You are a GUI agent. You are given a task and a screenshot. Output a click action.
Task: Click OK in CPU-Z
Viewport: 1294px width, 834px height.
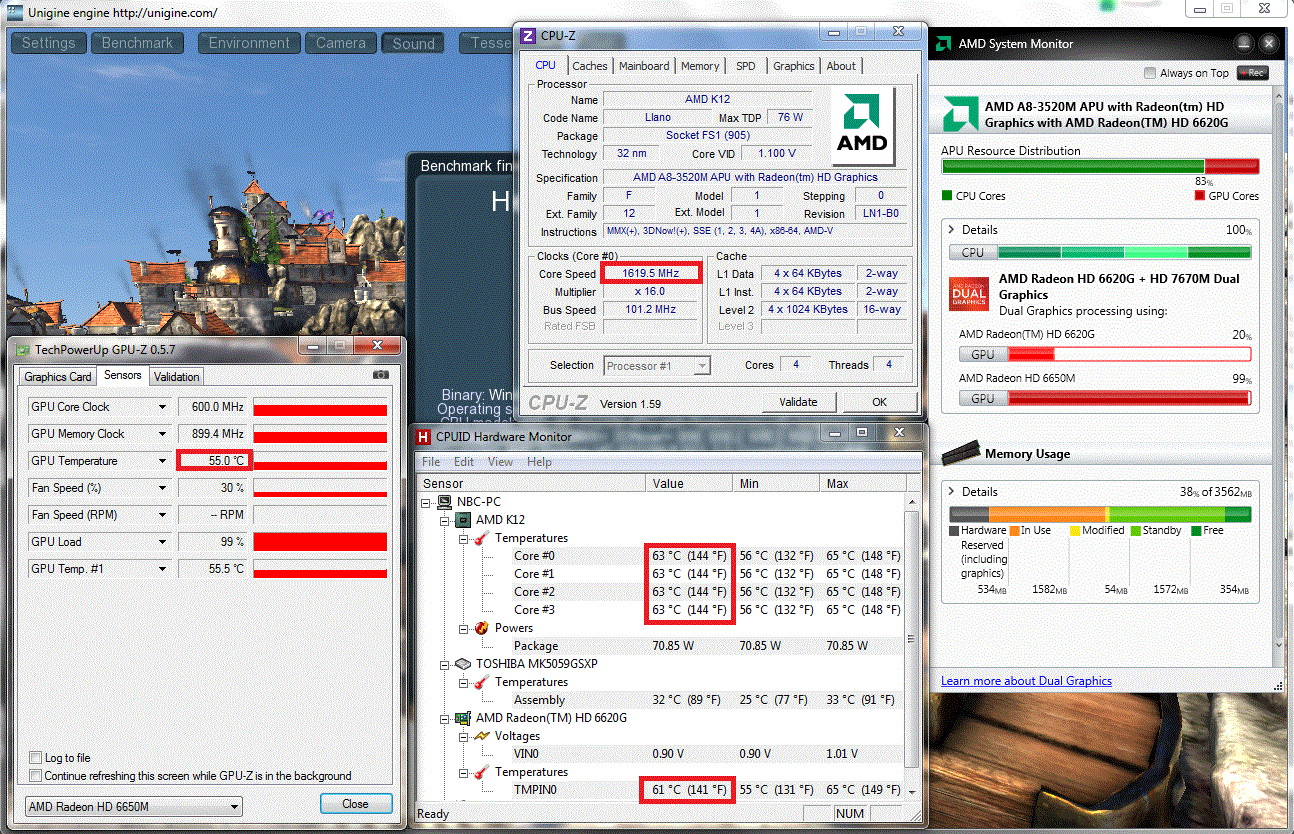[879, 402]
